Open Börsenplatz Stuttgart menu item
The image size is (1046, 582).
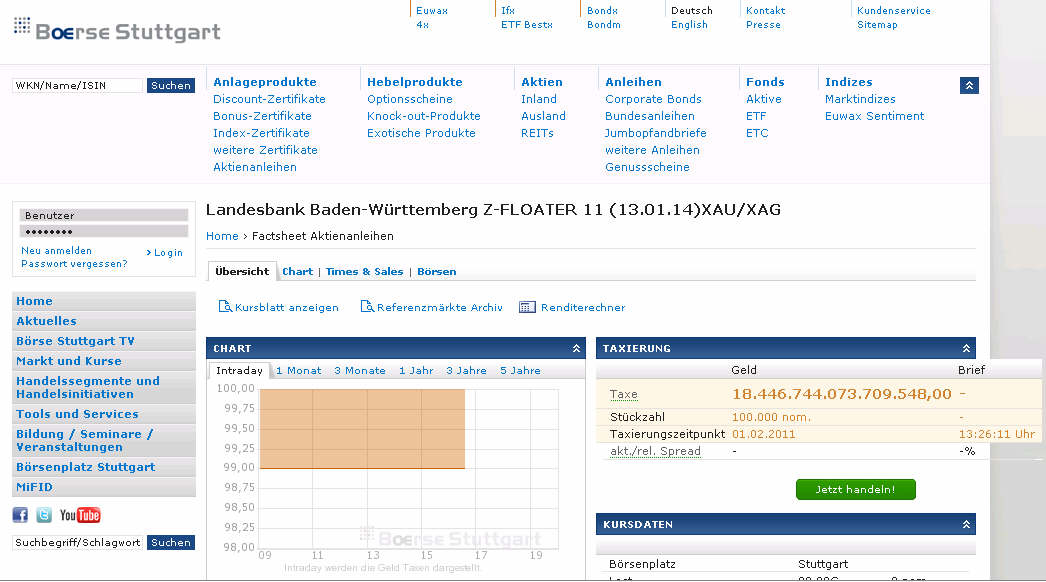point(104,467)
